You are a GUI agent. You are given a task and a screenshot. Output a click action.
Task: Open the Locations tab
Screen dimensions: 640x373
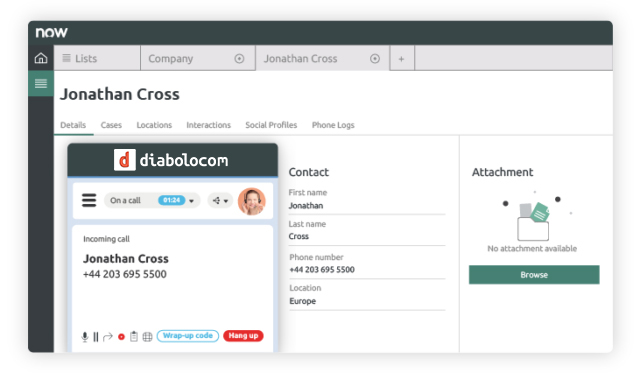154,125
